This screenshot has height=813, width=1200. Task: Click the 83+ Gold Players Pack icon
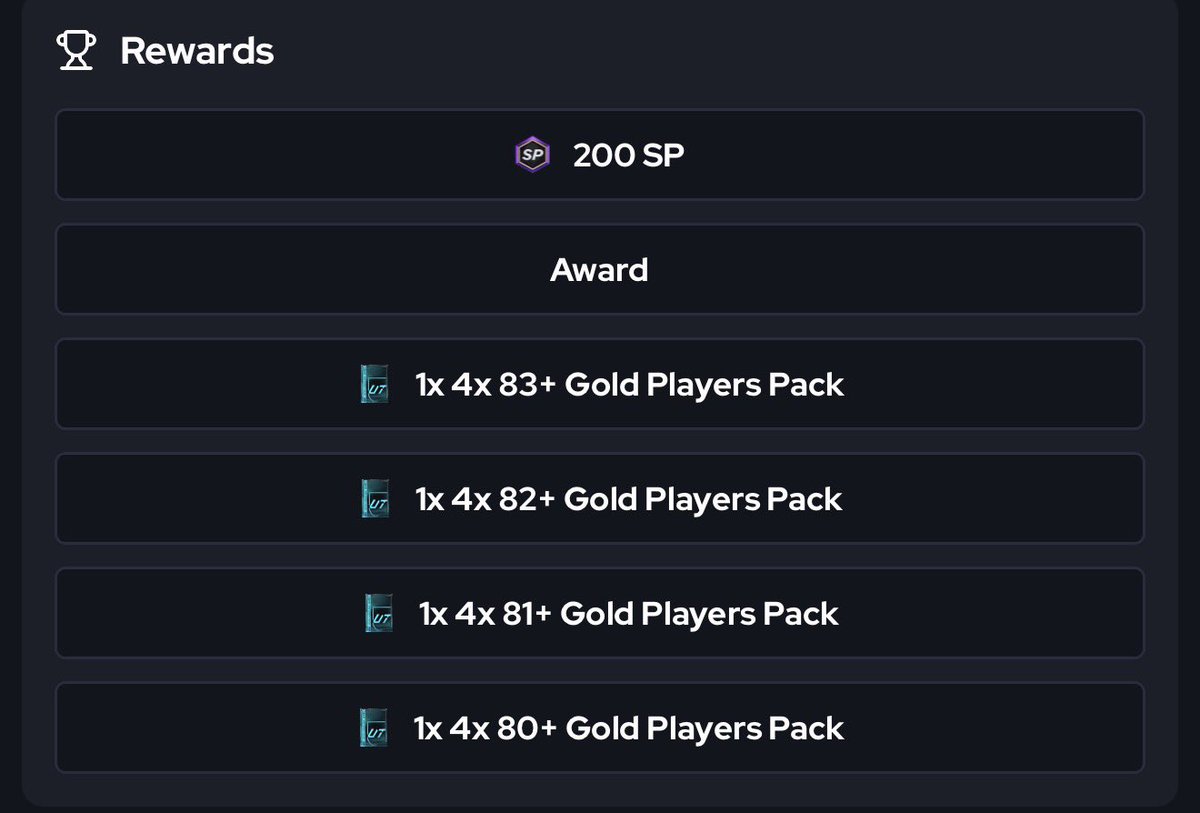point(374,384)
